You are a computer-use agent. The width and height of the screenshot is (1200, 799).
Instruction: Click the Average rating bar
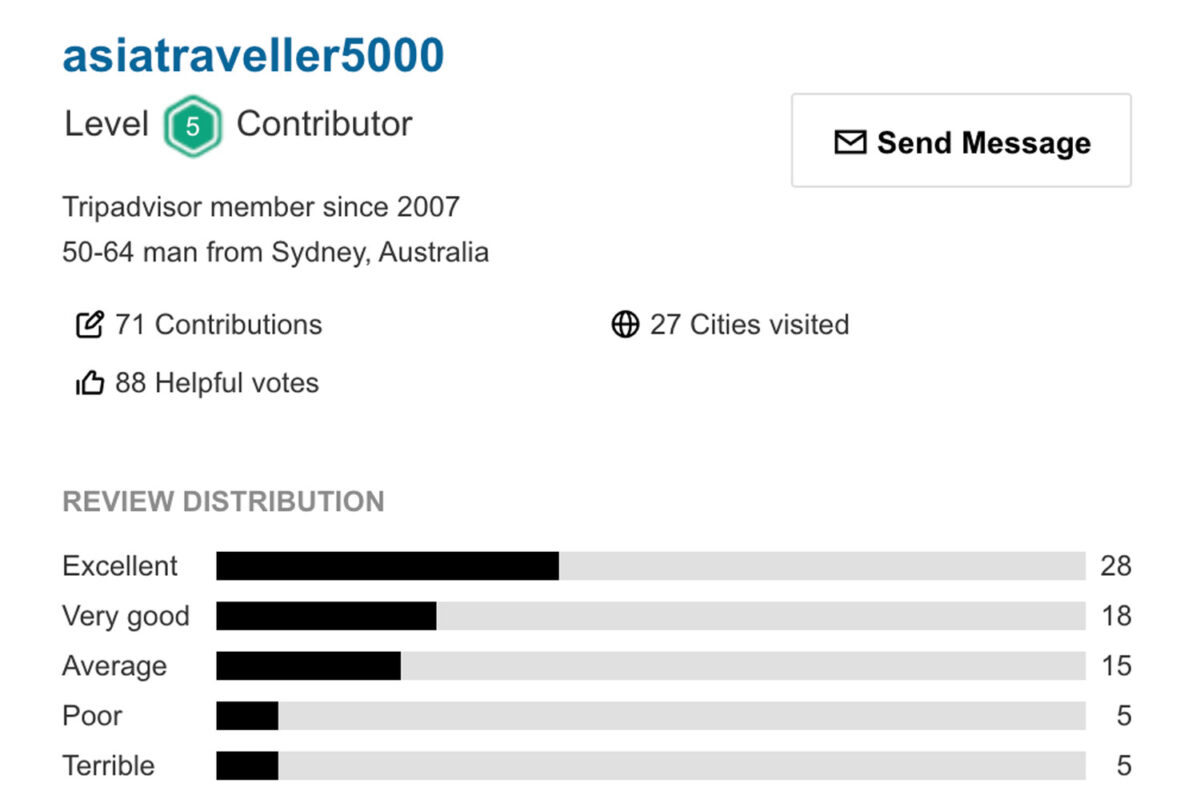650,666
